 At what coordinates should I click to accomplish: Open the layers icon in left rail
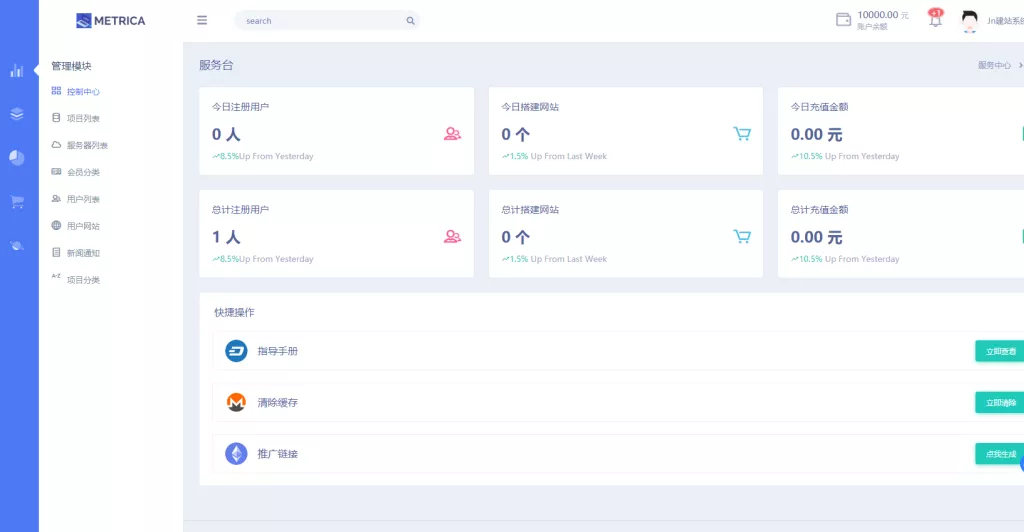[x=17, y=114]
